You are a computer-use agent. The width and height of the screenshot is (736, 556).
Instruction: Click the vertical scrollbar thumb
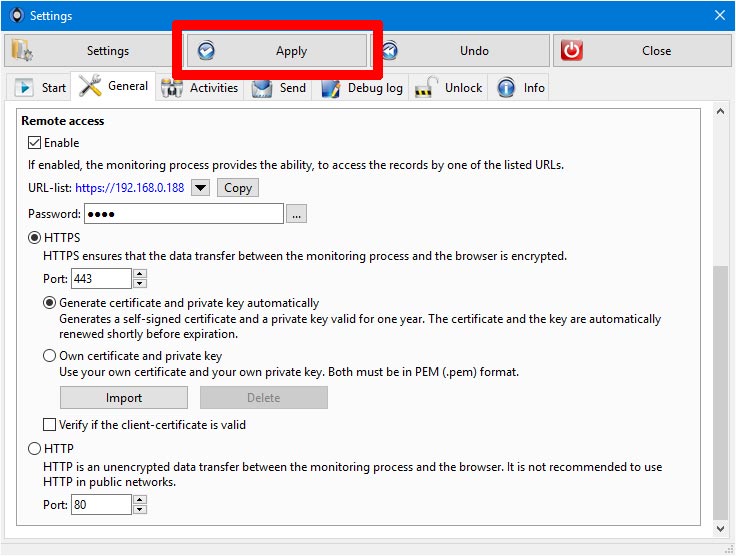[720, 393]
